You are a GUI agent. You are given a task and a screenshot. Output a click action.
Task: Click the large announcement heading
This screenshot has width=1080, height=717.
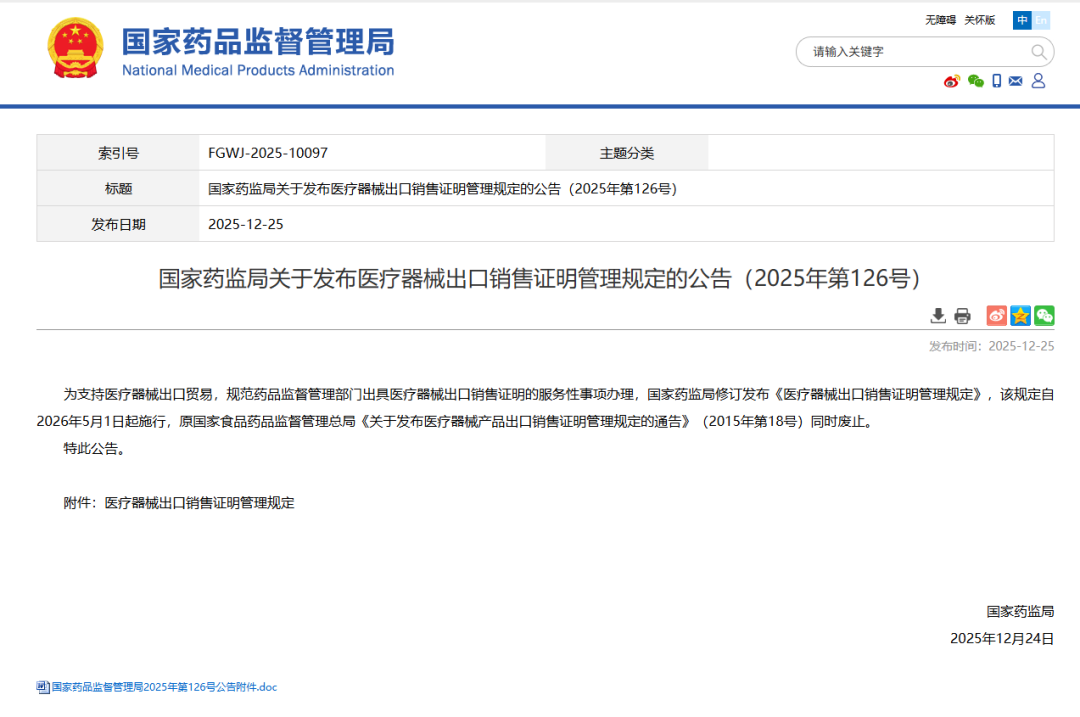click(539, 278)
